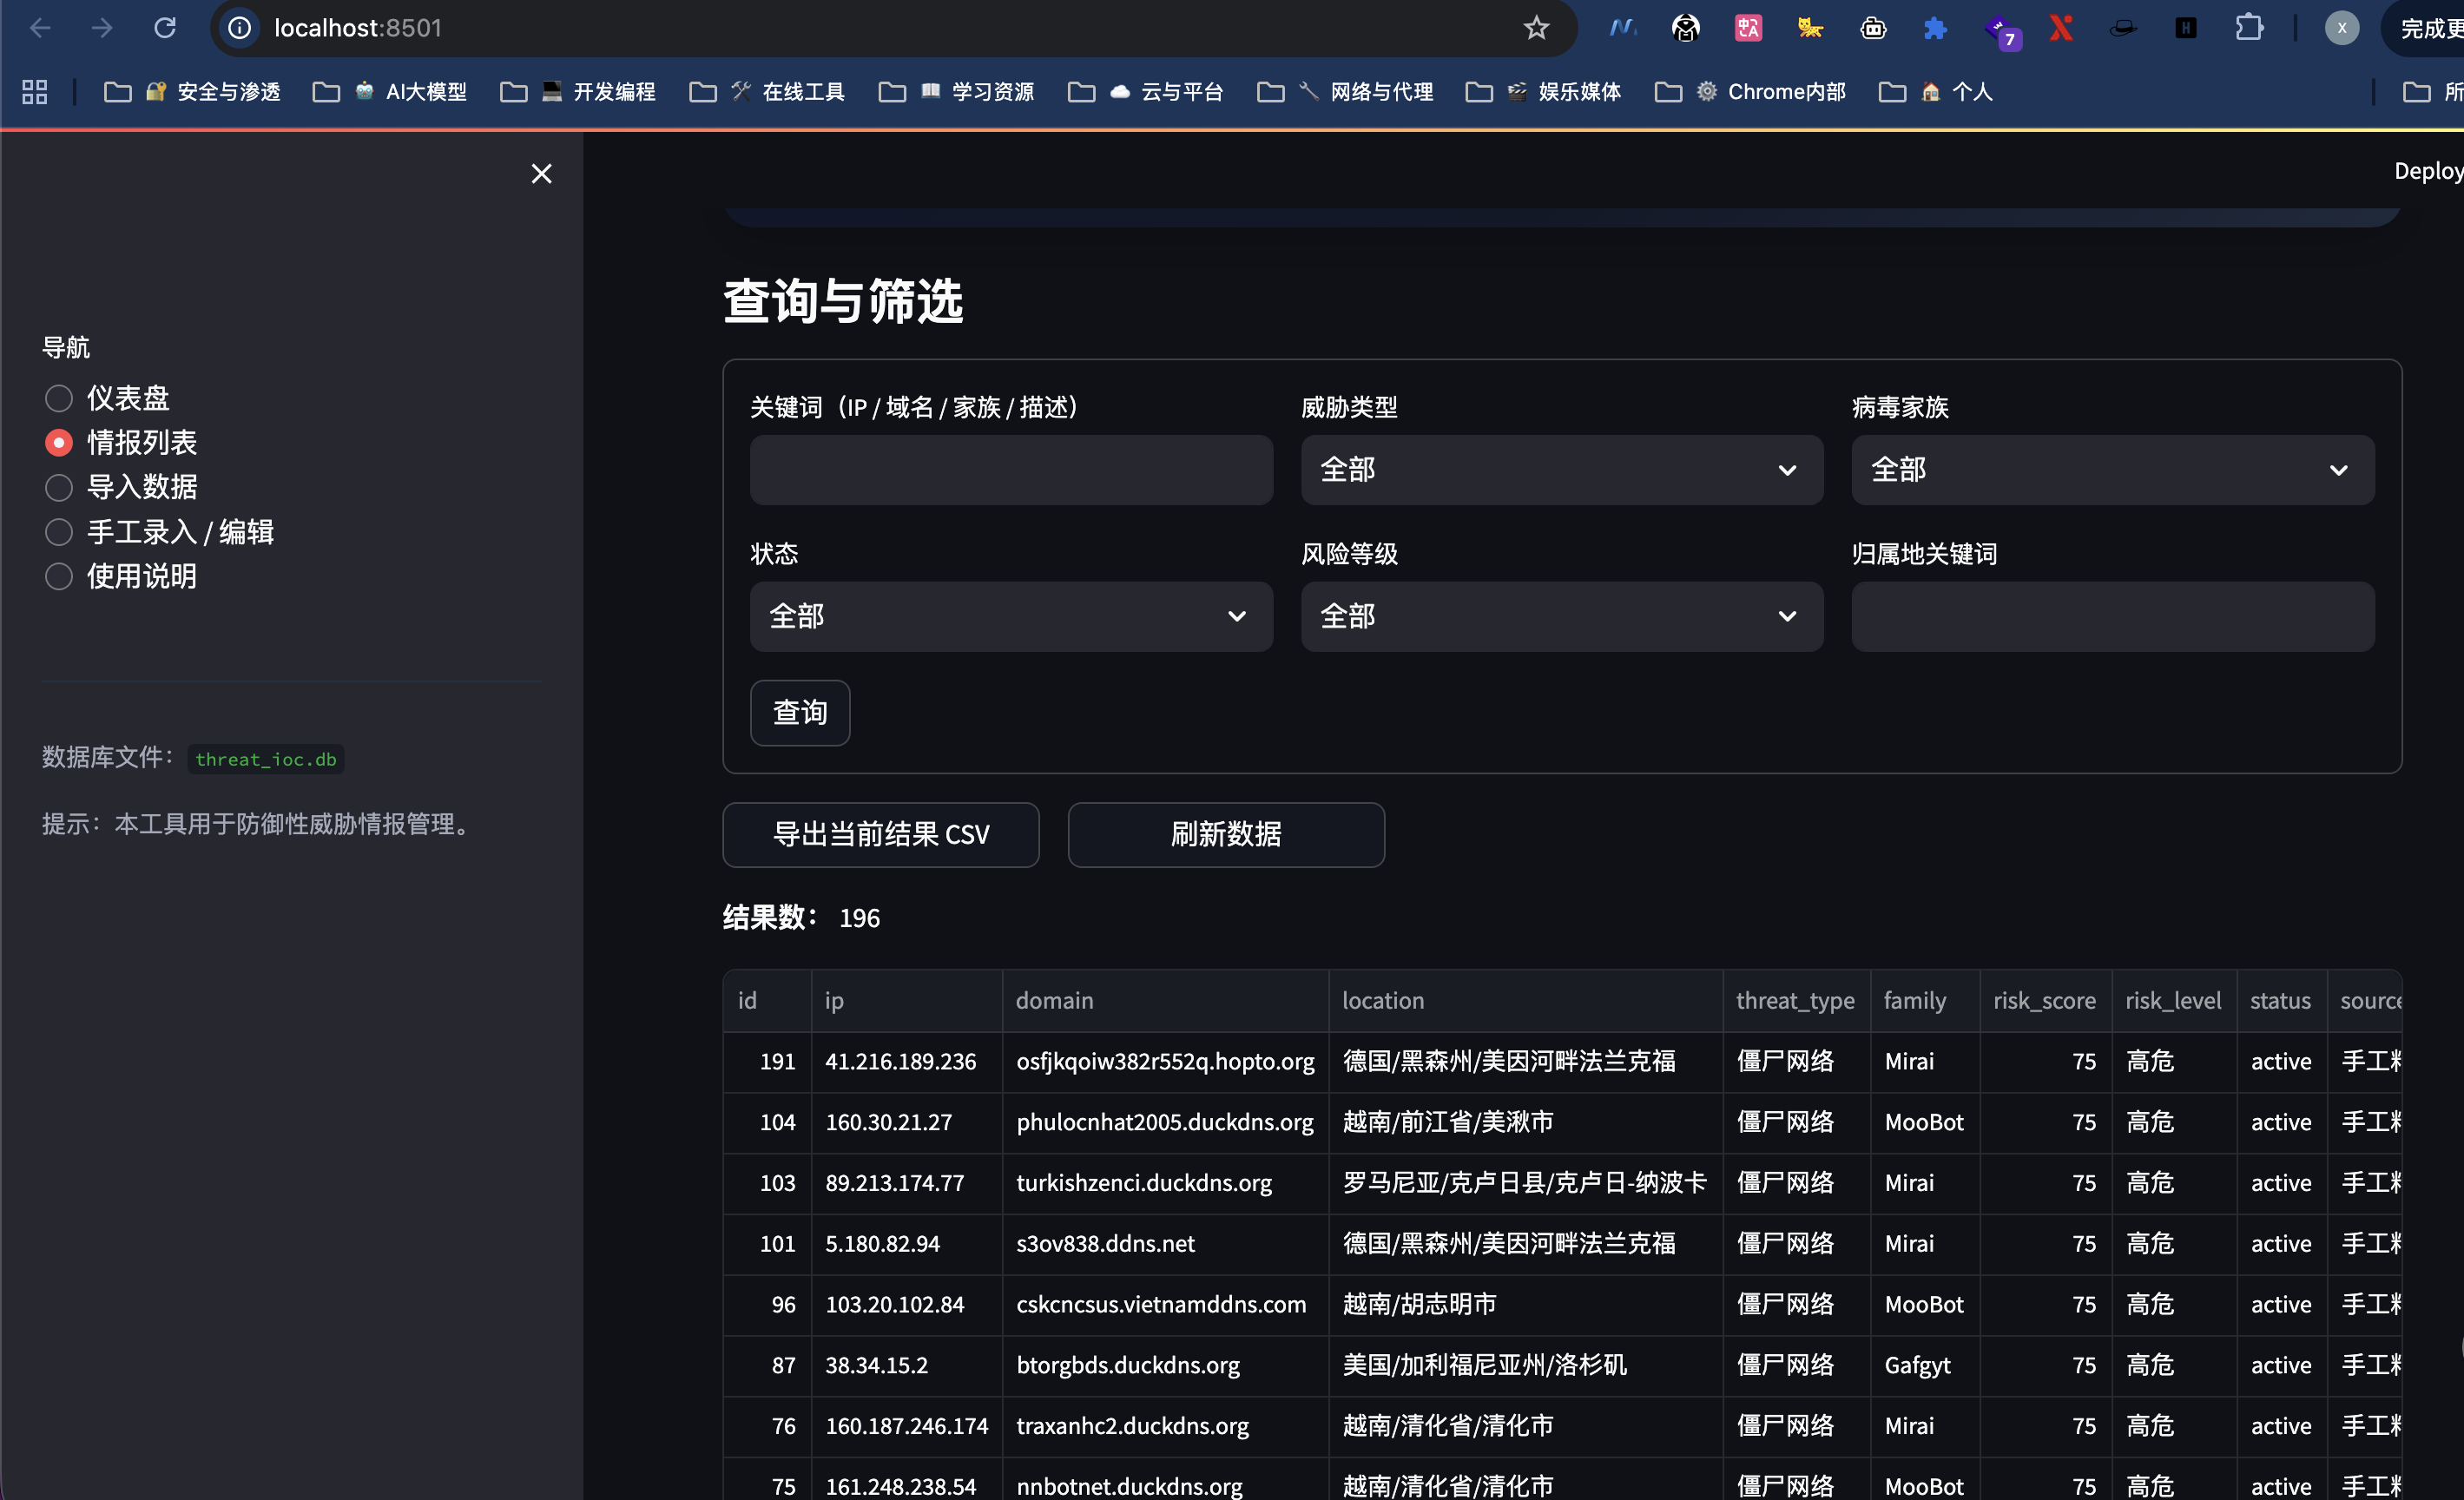Select cell osfjkqoiw382r552q.hopto.org
Screen dimensions: 2464x1500
pos(1165,1062)
